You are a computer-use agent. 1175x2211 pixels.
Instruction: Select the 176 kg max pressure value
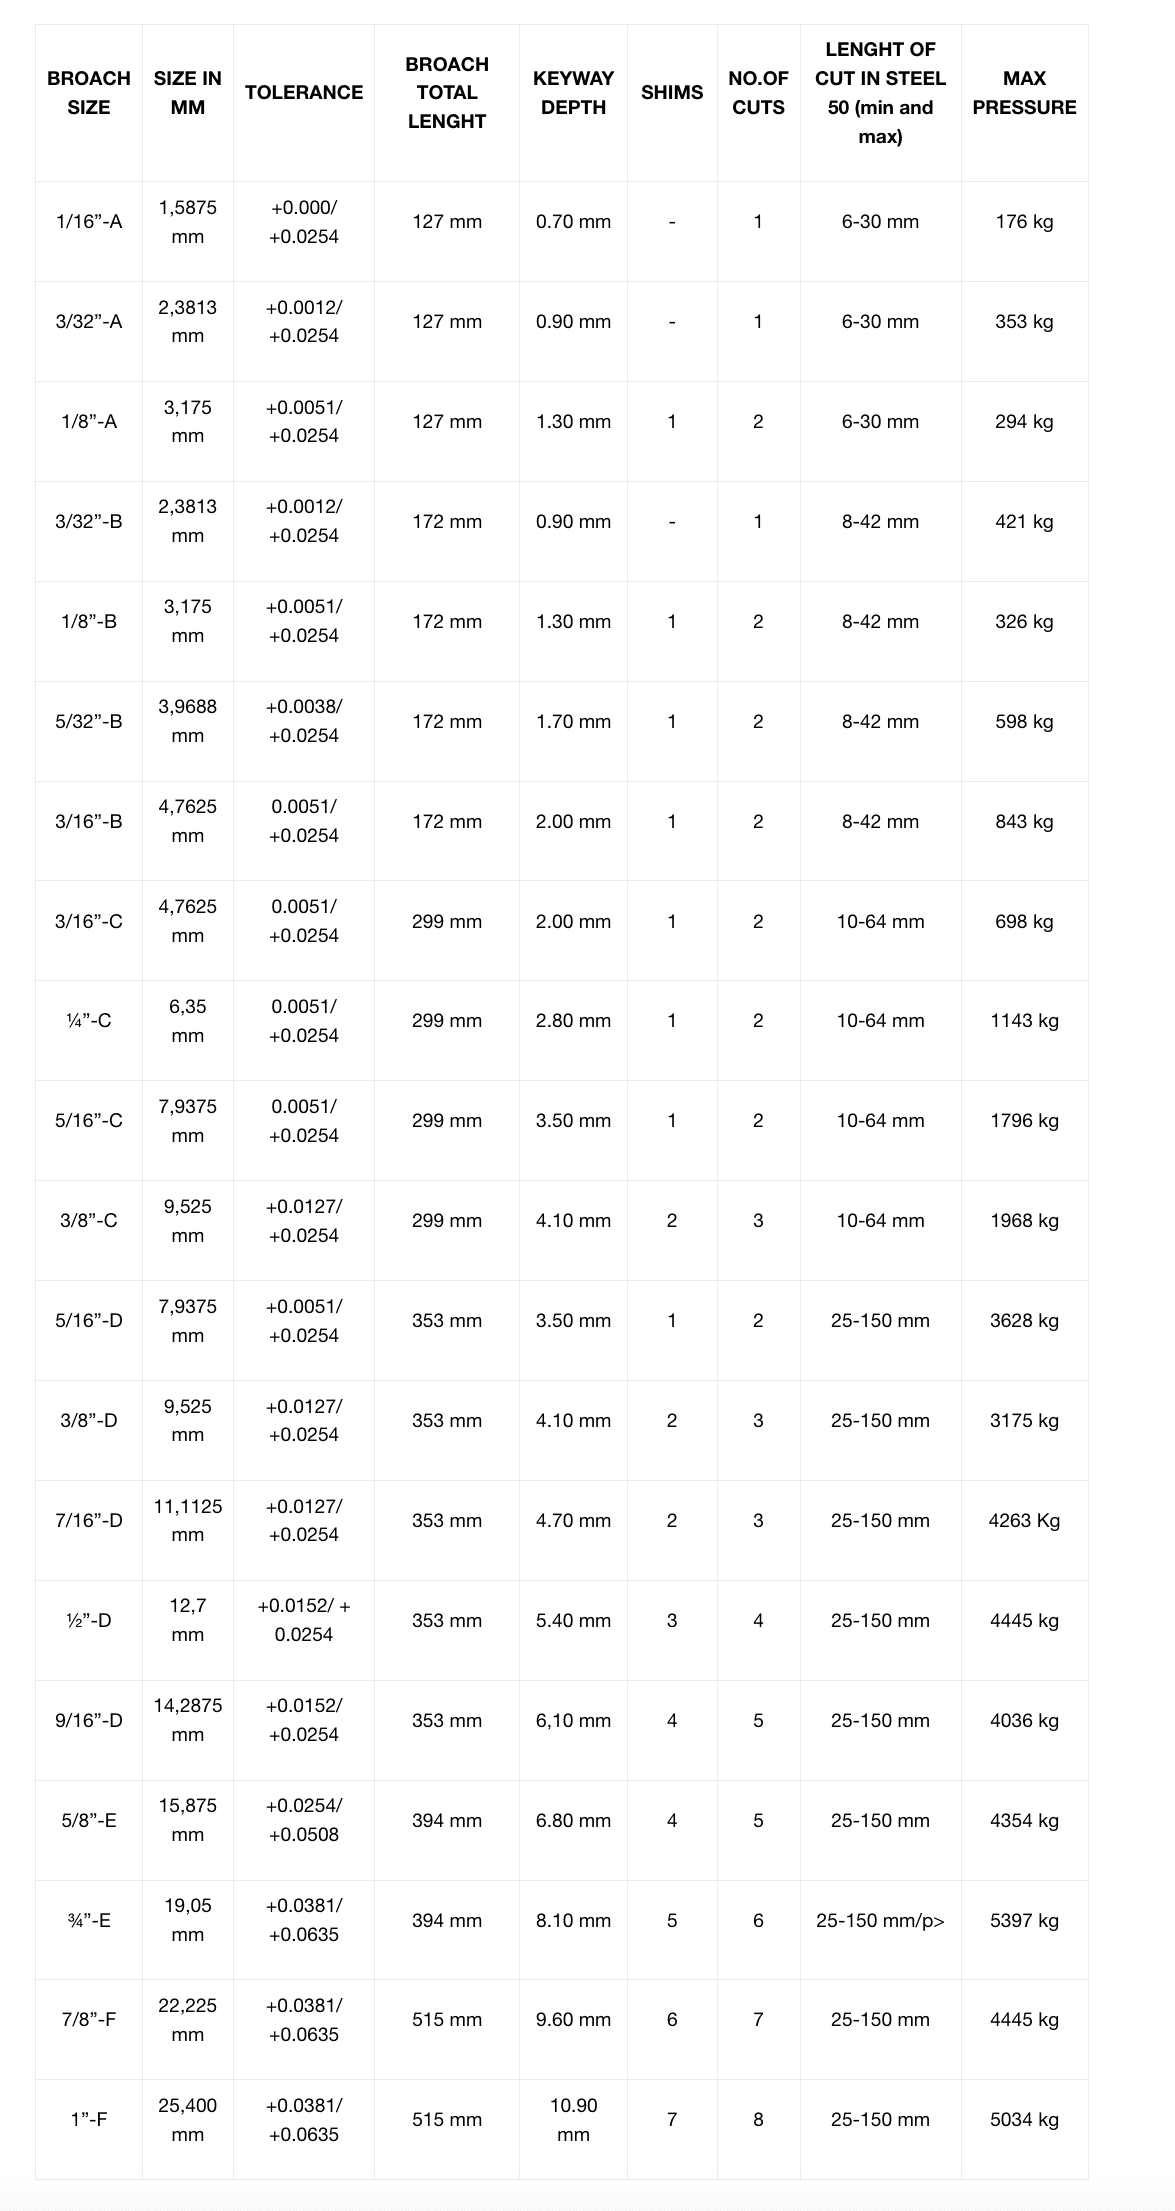tap(1024, 222)
